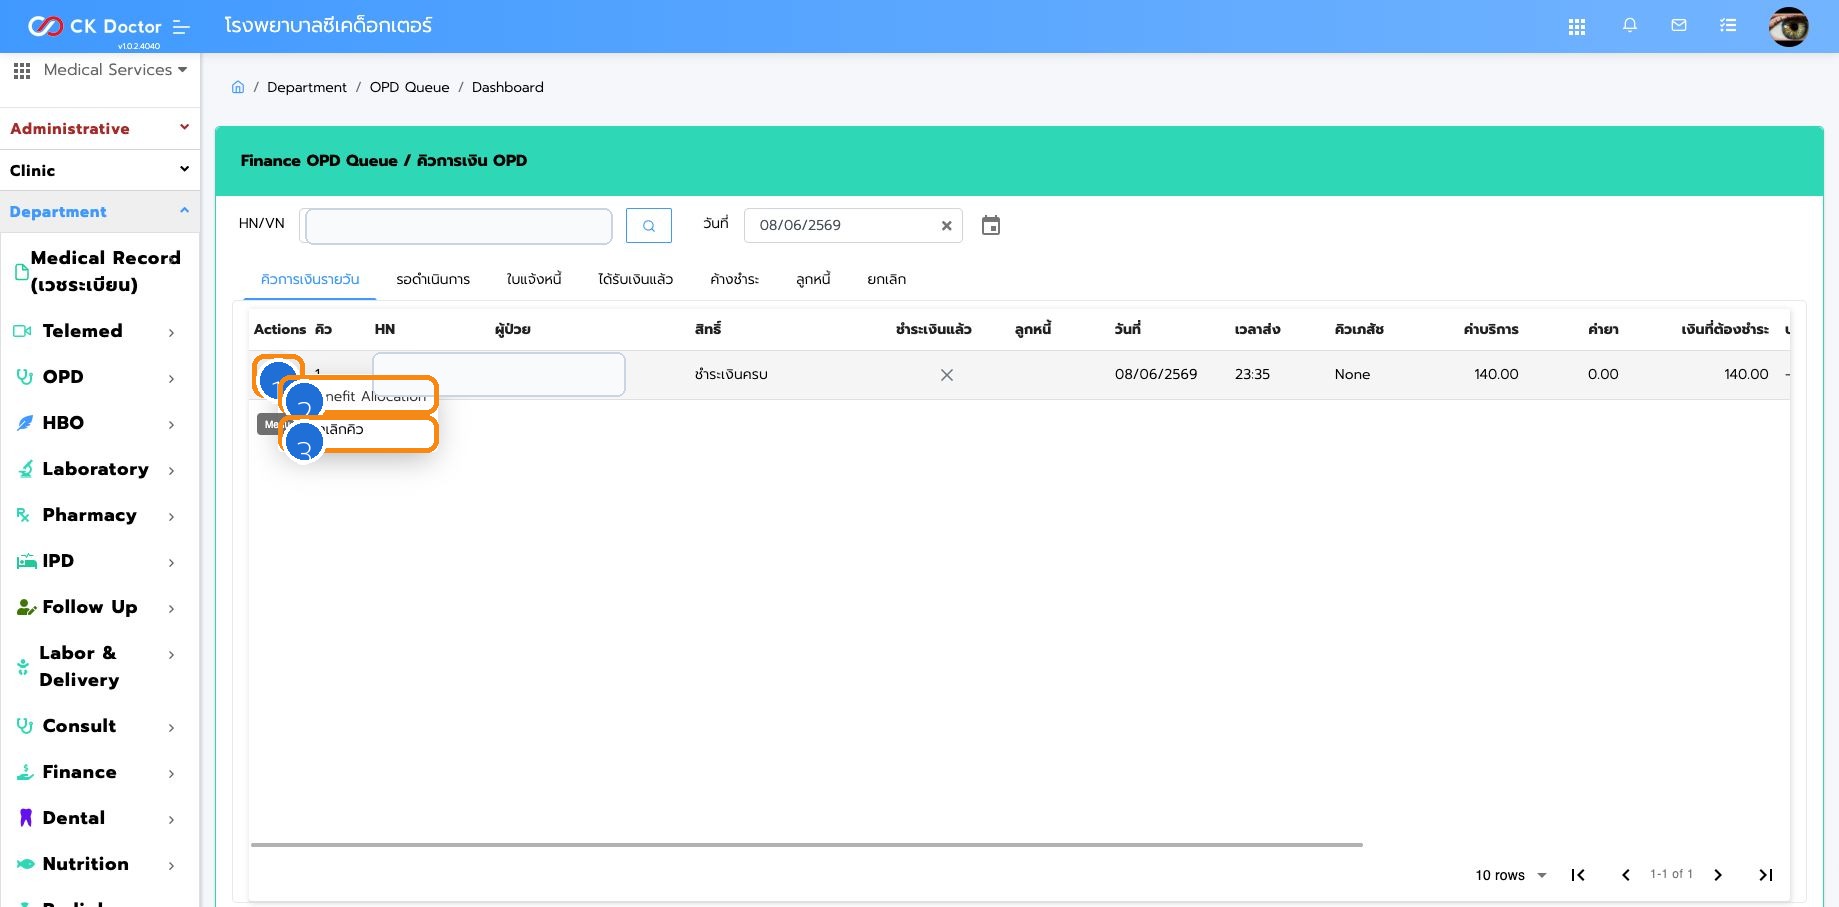Screen dimensions: 1839x907
Task: Click the Dental tooth icon
Action: click(x=26, y=818)
